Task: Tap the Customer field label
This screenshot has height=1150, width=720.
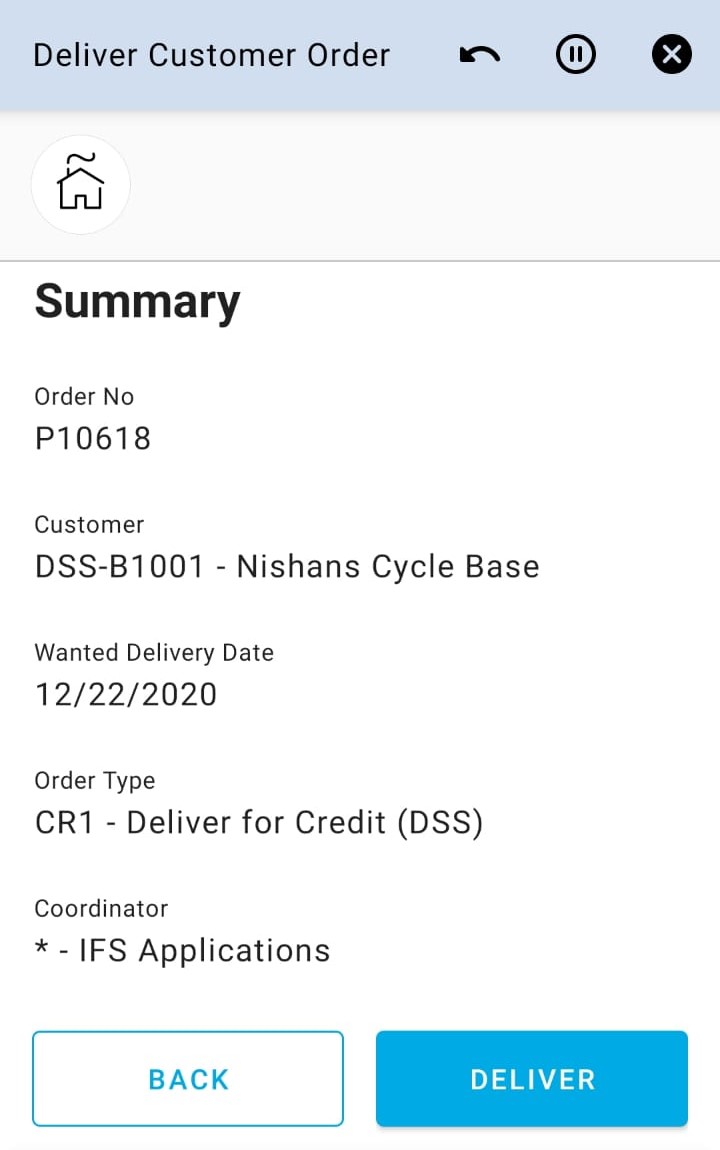Action: coord(89,525)
